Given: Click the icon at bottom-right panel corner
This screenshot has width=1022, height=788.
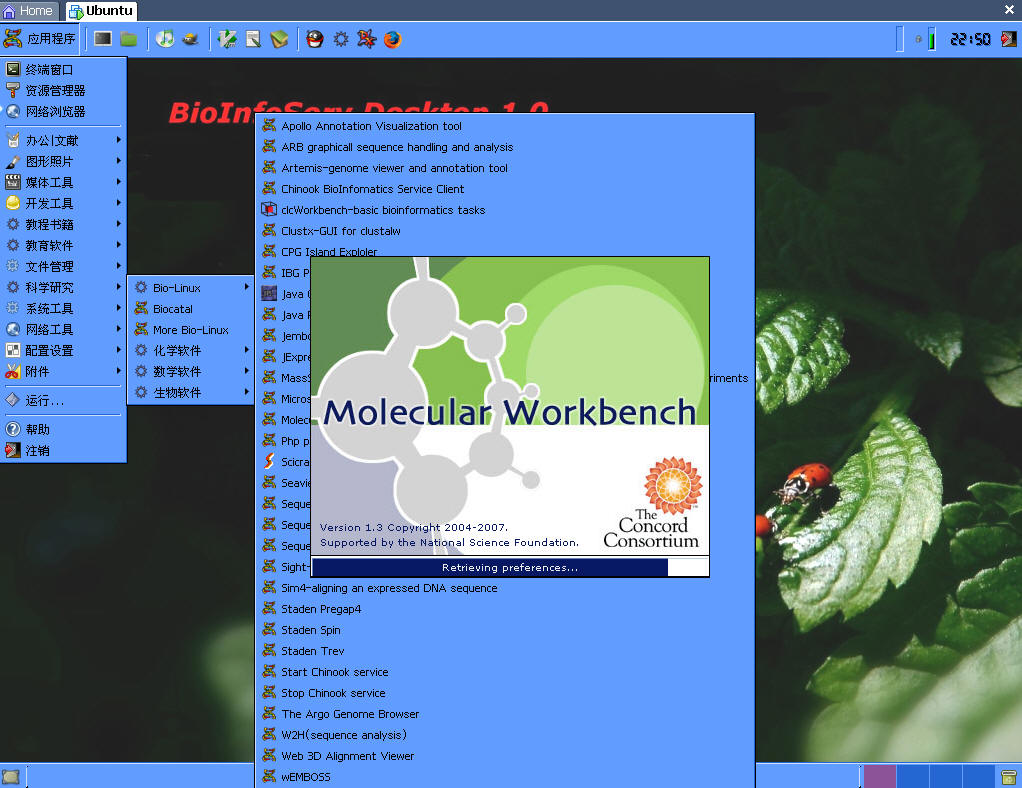Looking at the screenshot, I should [1008, 776].
